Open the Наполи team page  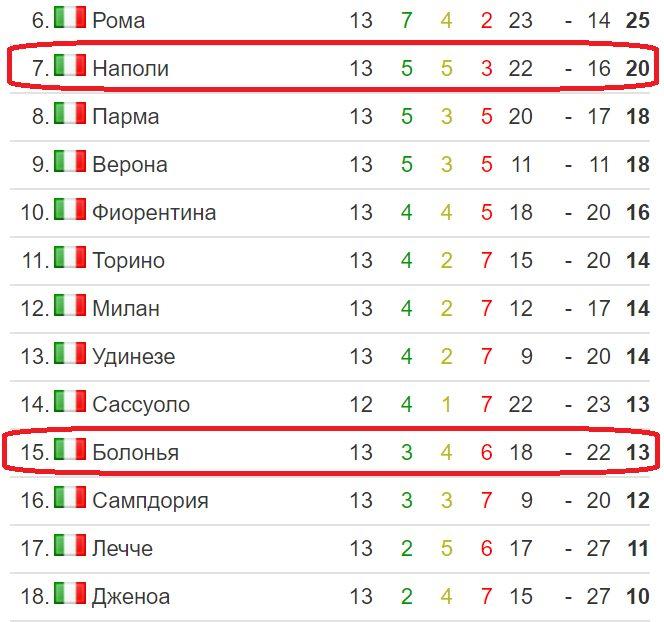pyautogui.click(x=130, y=68)
